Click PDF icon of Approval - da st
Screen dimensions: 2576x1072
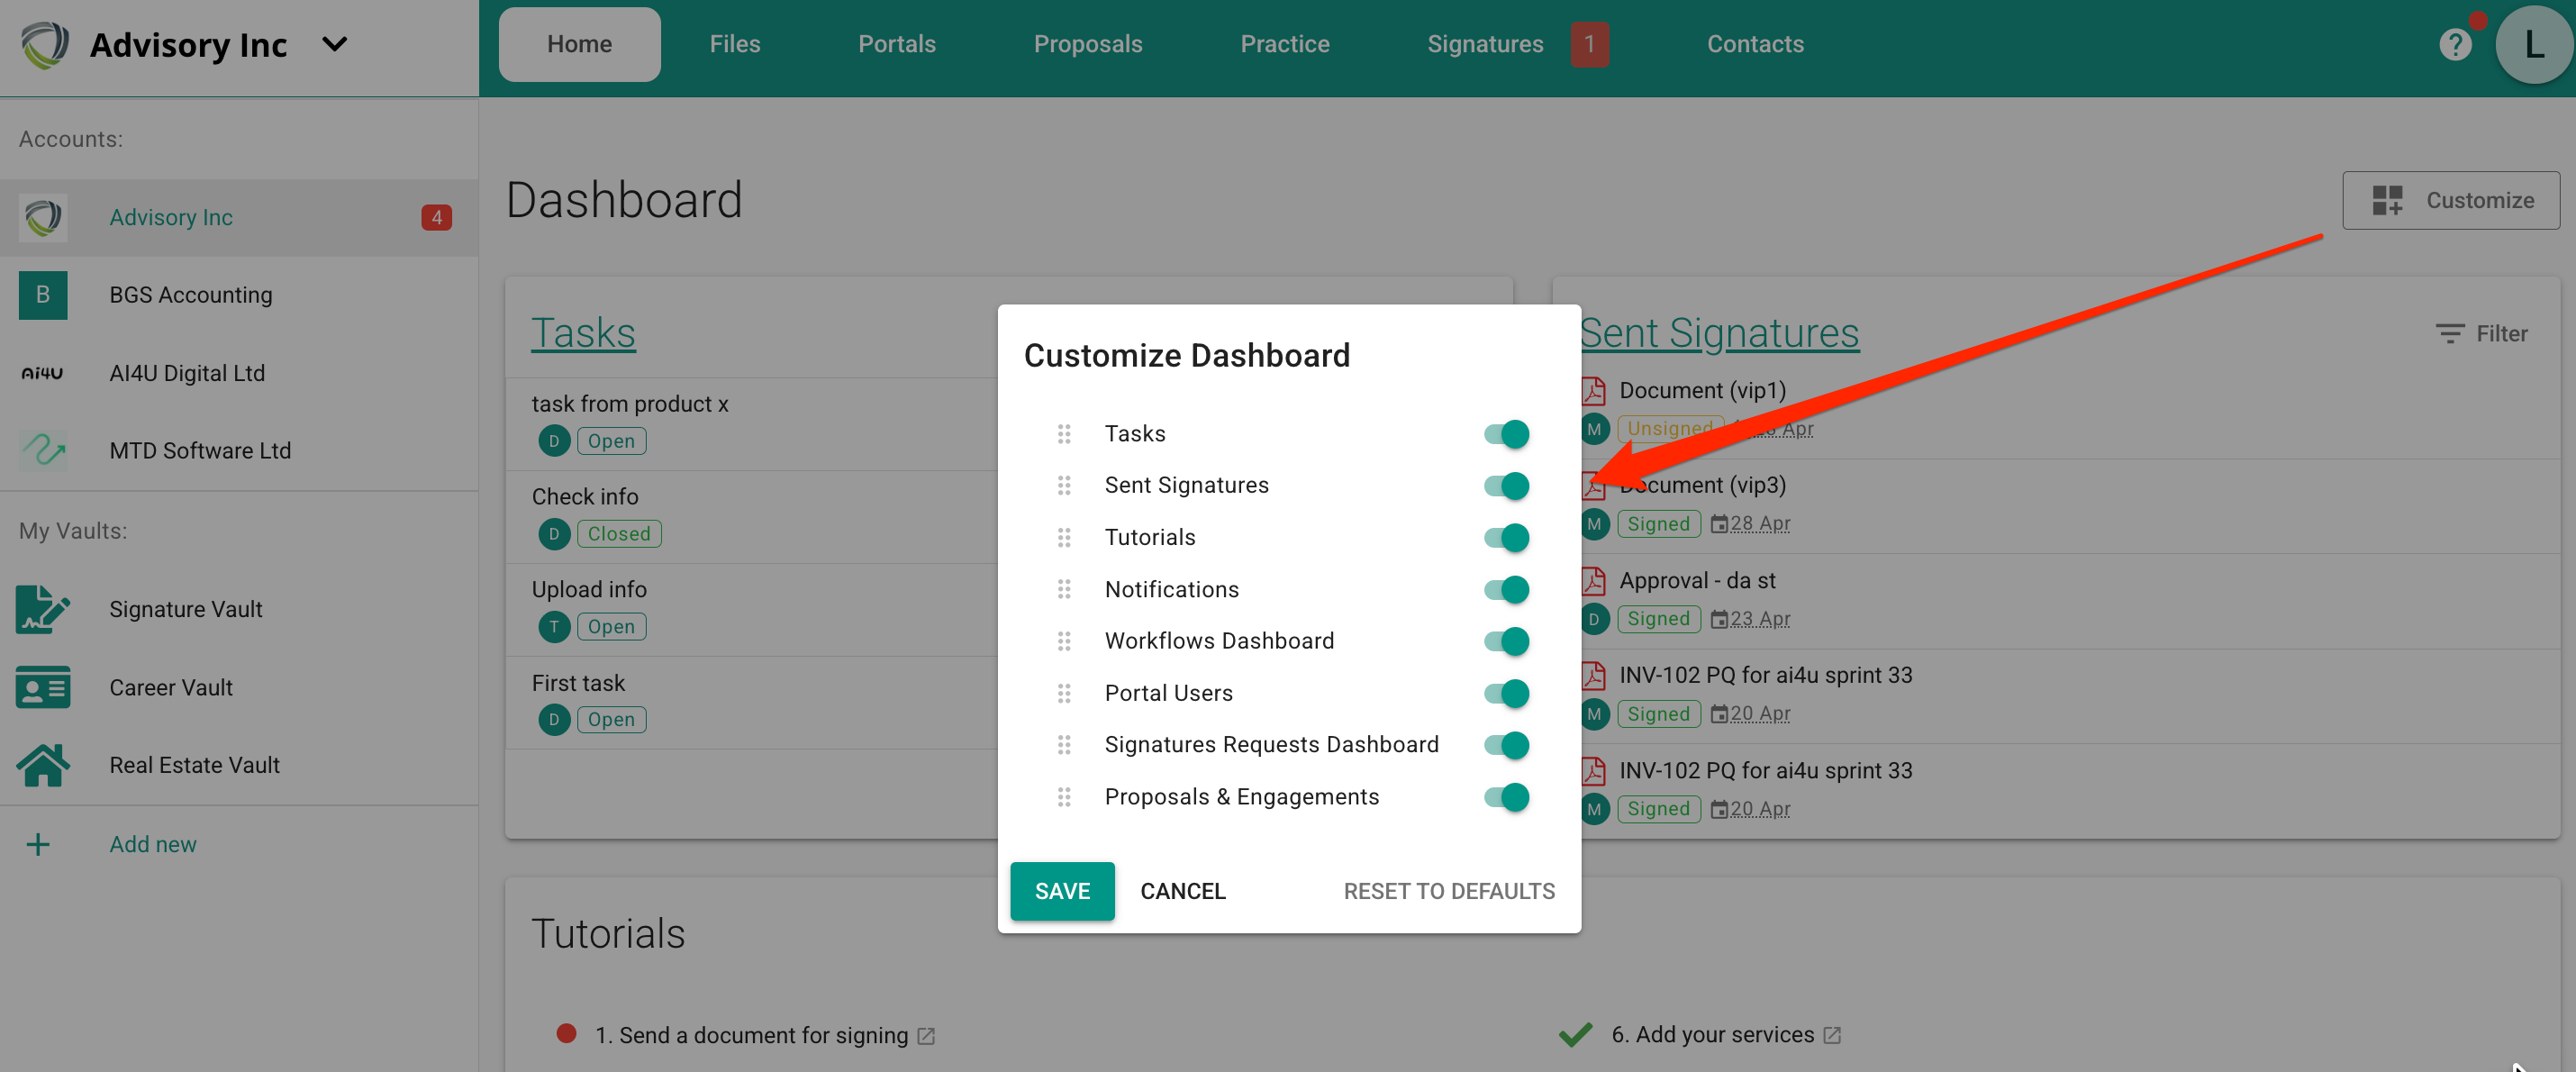pyautogui.click(x=1593, y=581)
